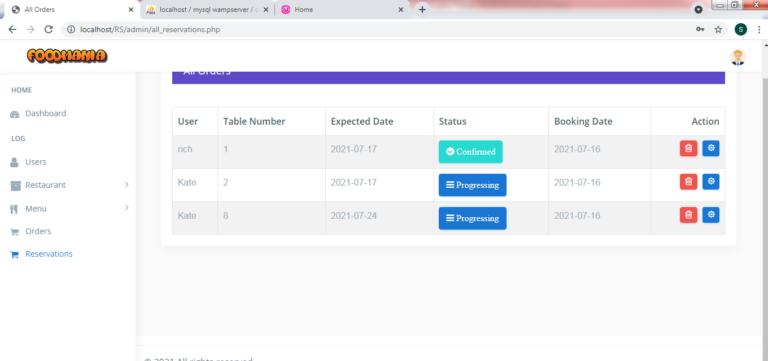Open settings for rich's reservation
This screenshot has width=768, height=361.
[711, 148]
